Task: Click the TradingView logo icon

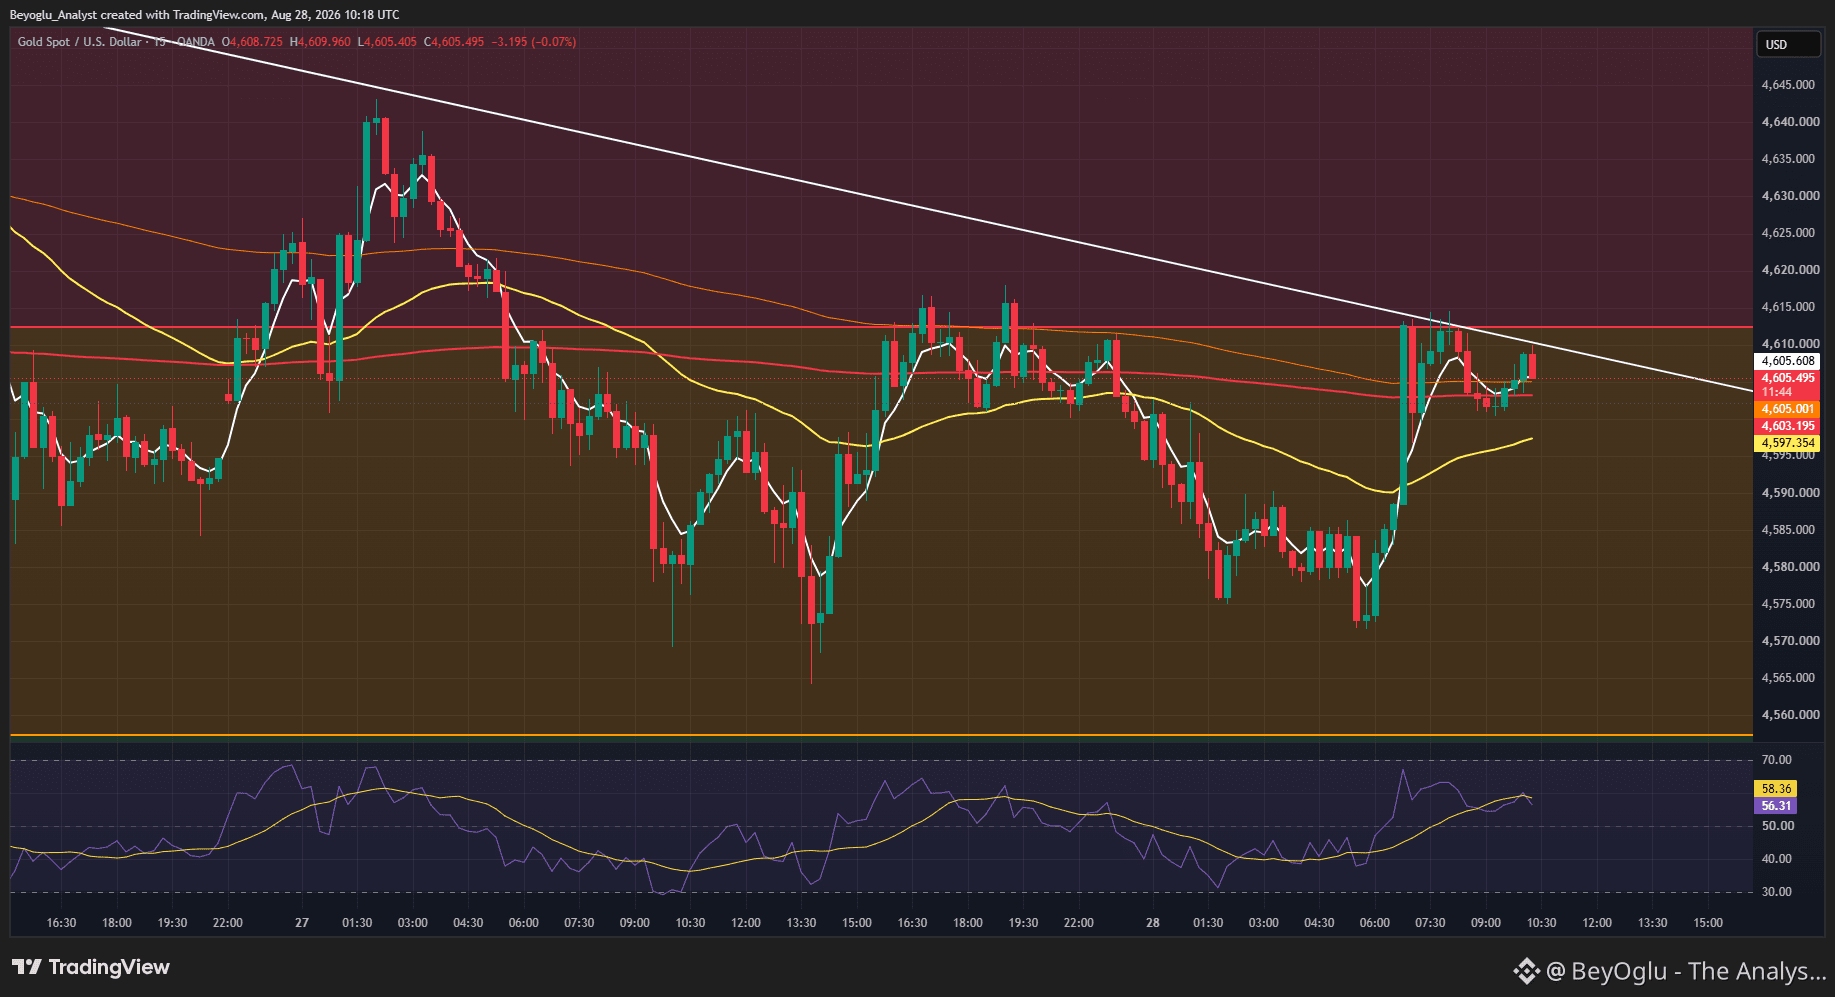Action: tap(27, 967)
